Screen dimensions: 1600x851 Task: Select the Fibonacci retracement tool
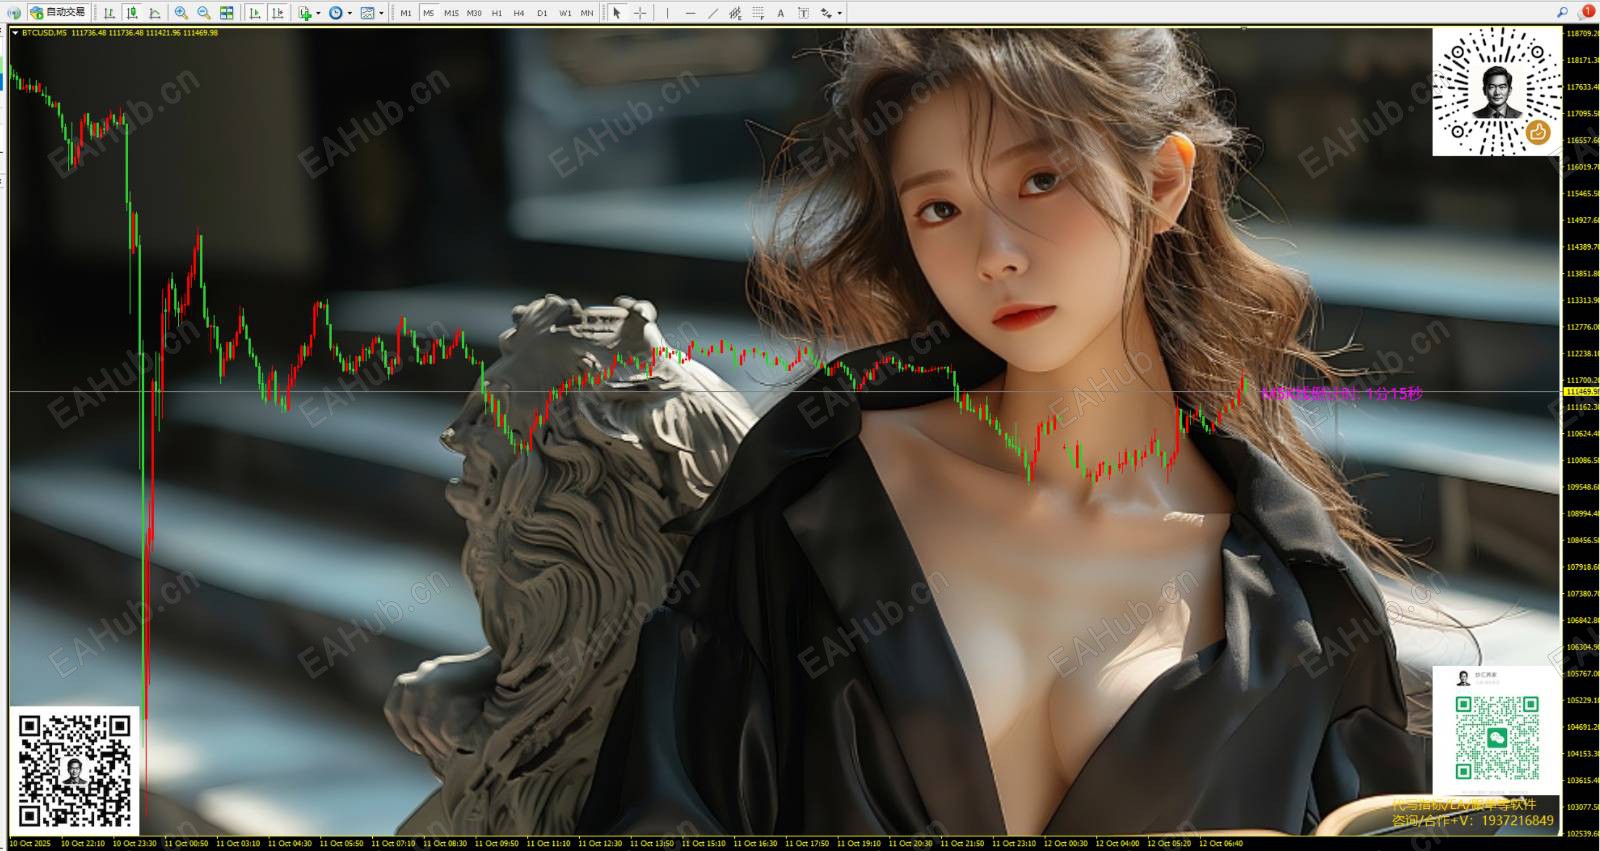(x=759, y=13)
